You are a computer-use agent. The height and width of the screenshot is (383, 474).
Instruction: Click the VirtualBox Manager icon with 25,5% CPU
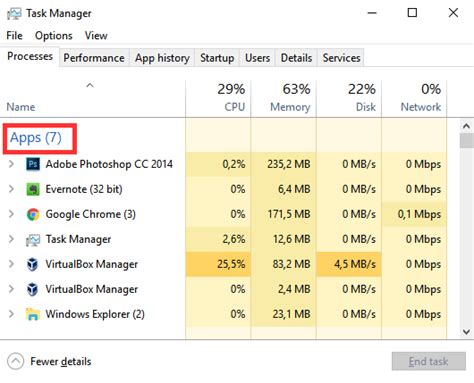coord(32,264)
